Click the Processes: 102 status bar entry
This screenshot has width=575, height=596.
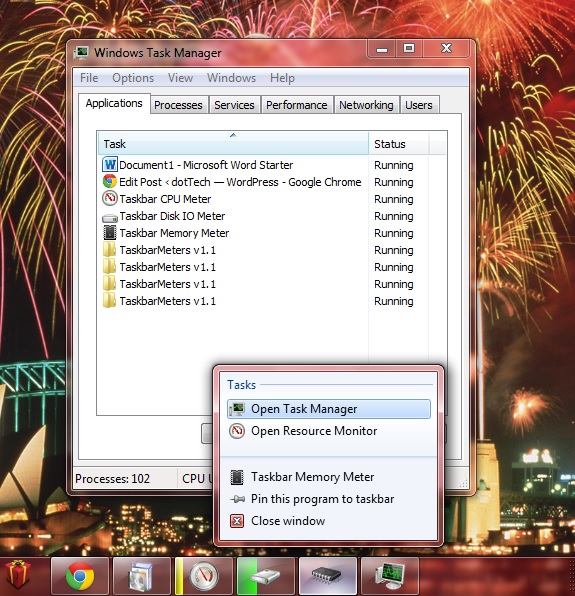pos(112,479)
